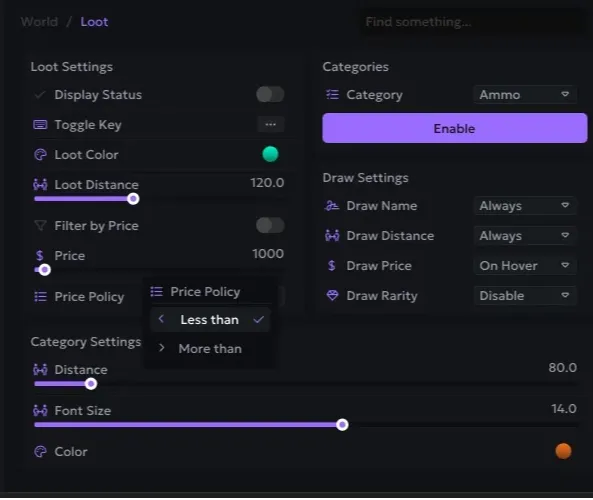Viewport: 593px width, 500px height.
Task: Select the More than price policy option
Action: 210,349
